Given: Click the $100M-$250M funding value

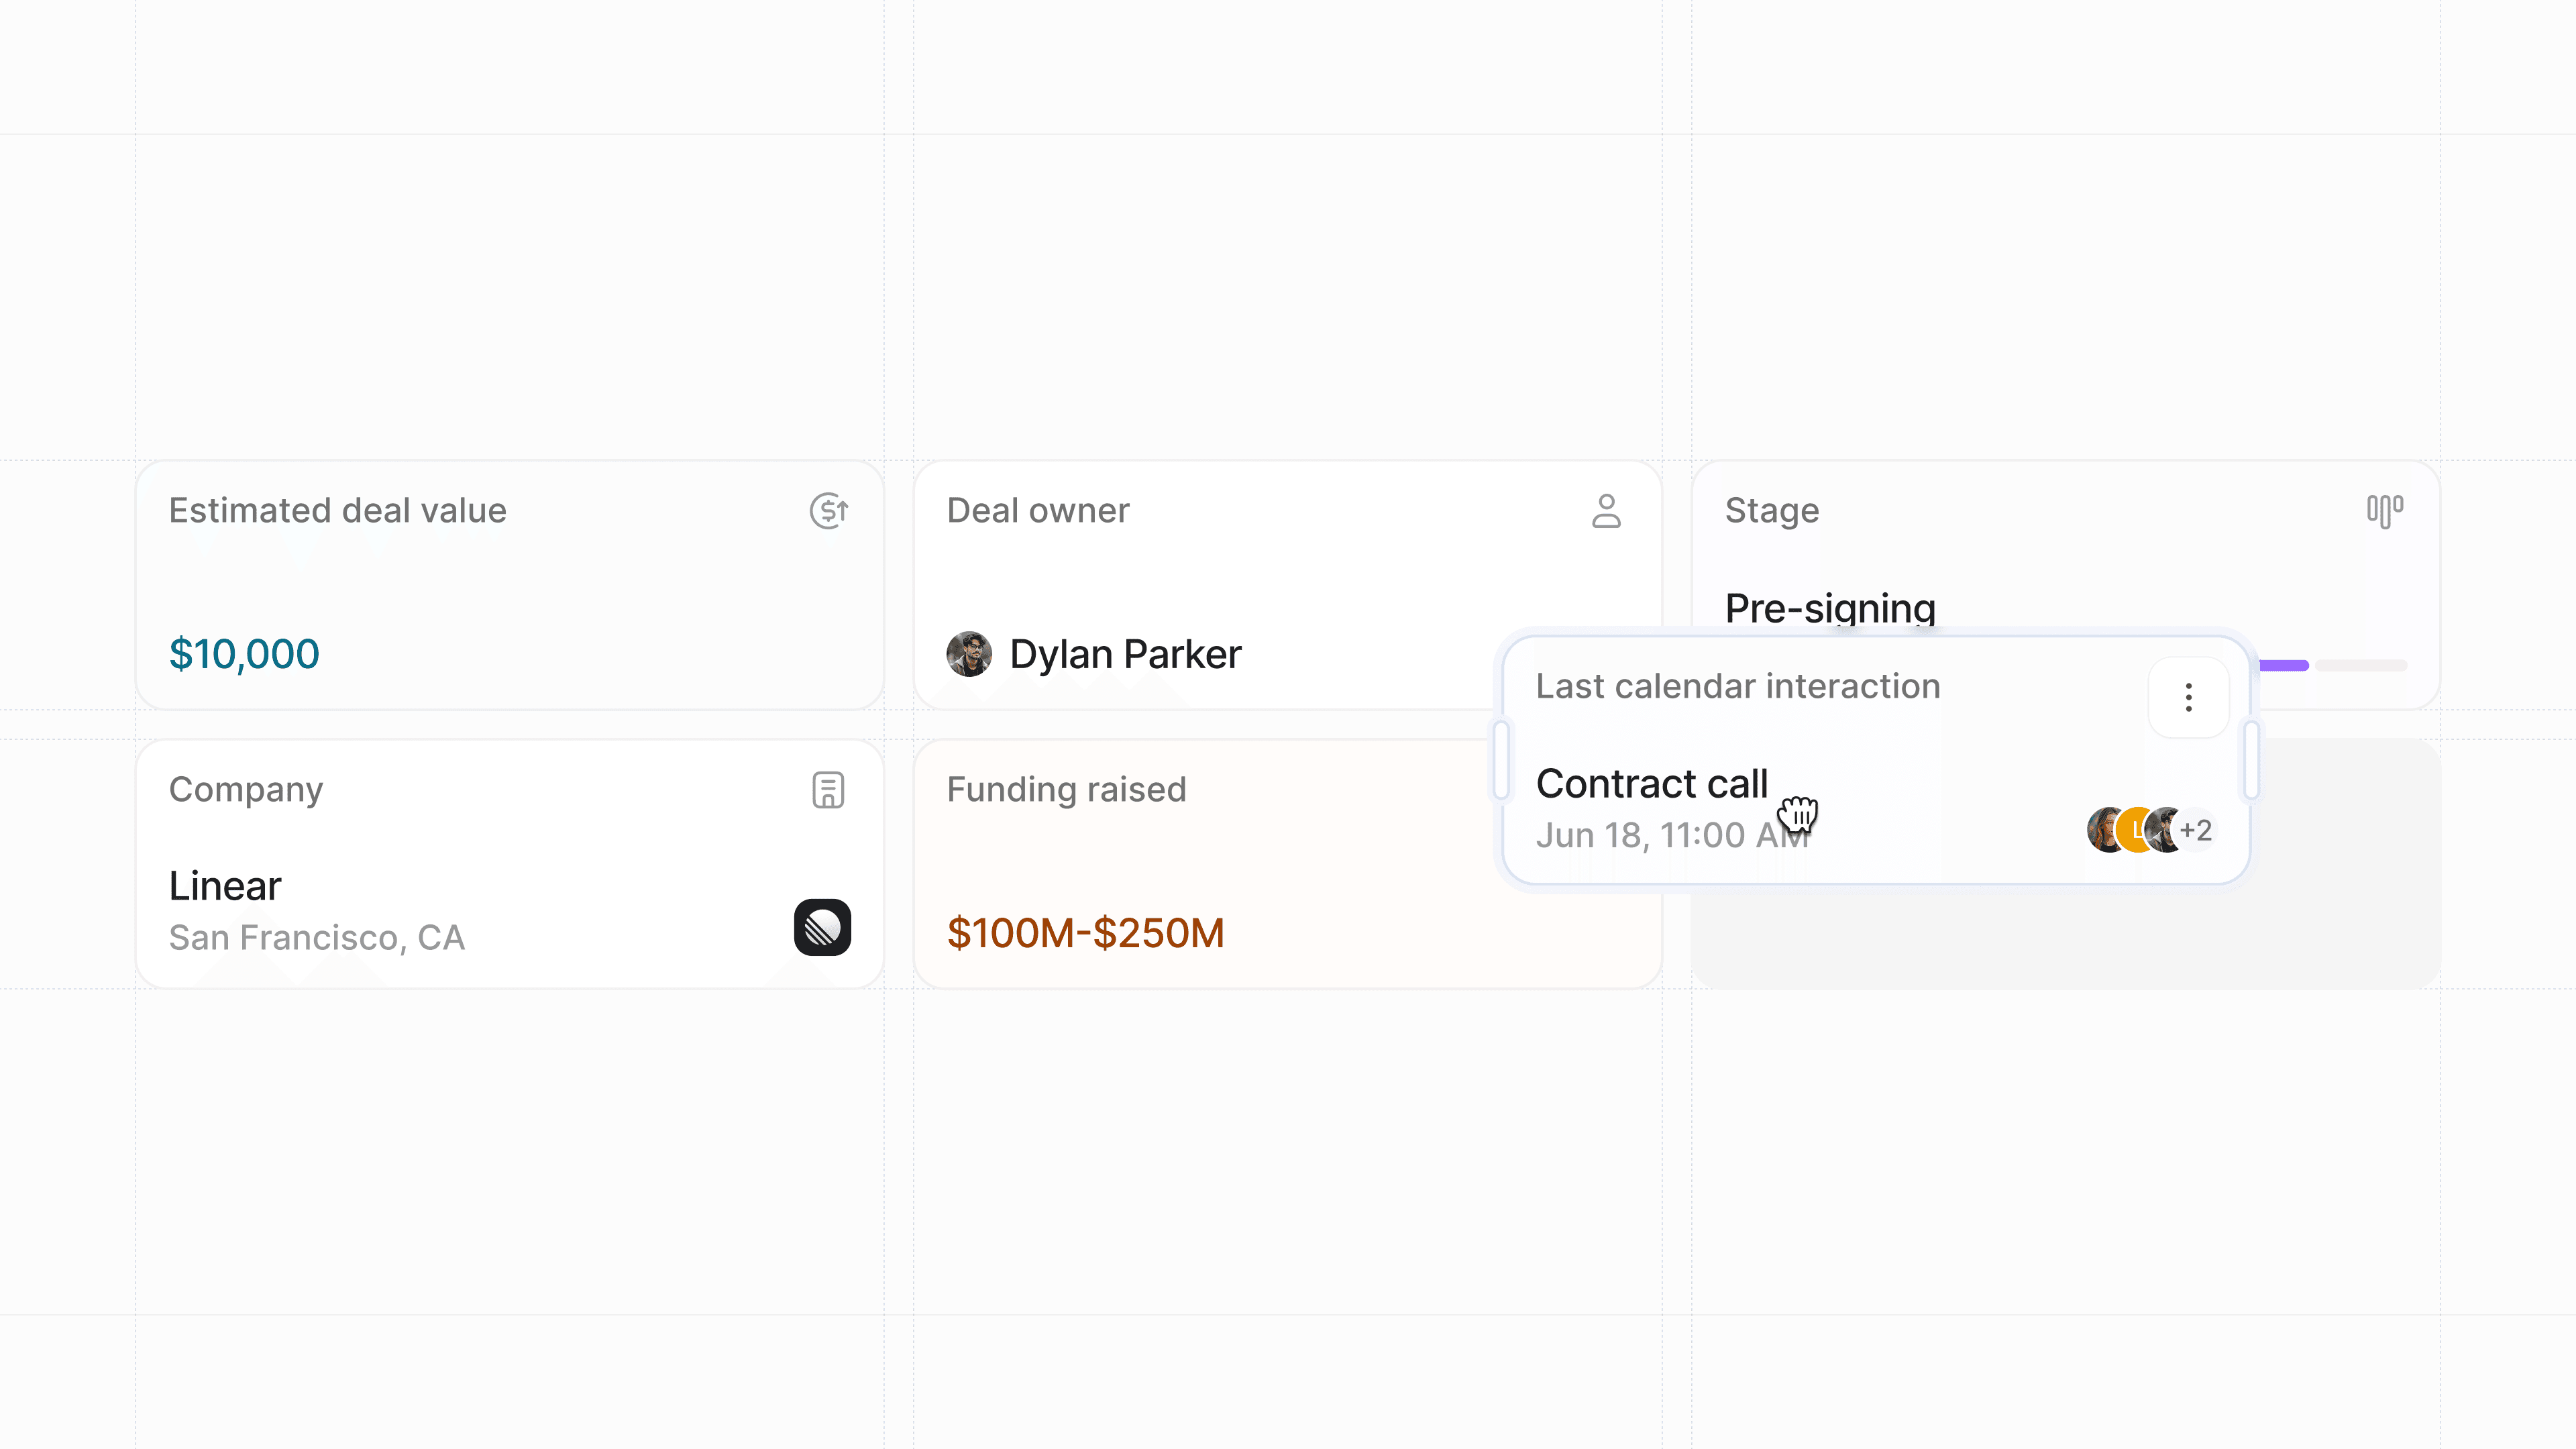Looking at the screenshot, I should coord(1085,933).
